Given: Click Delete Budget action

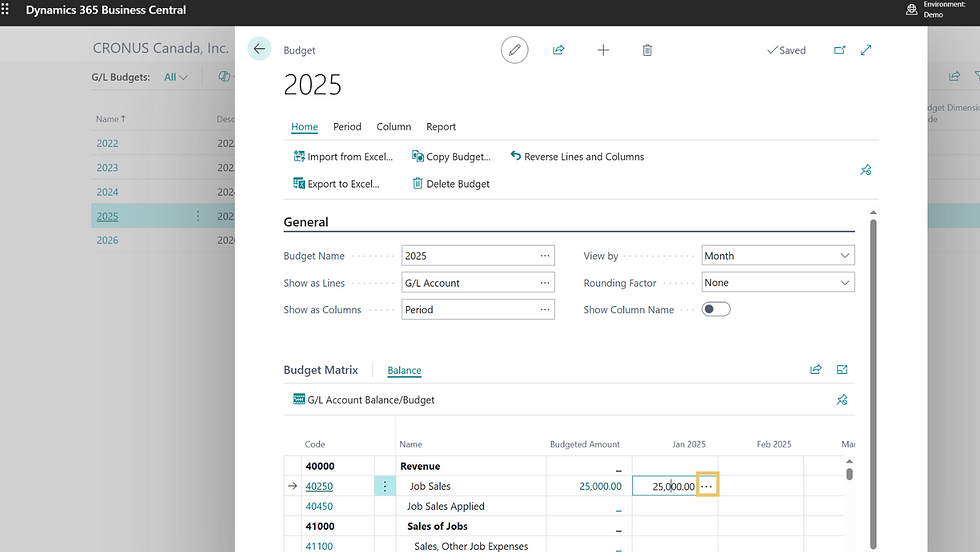Looking at the screenshot, I should pyautogui.click(x=451, y=183).
